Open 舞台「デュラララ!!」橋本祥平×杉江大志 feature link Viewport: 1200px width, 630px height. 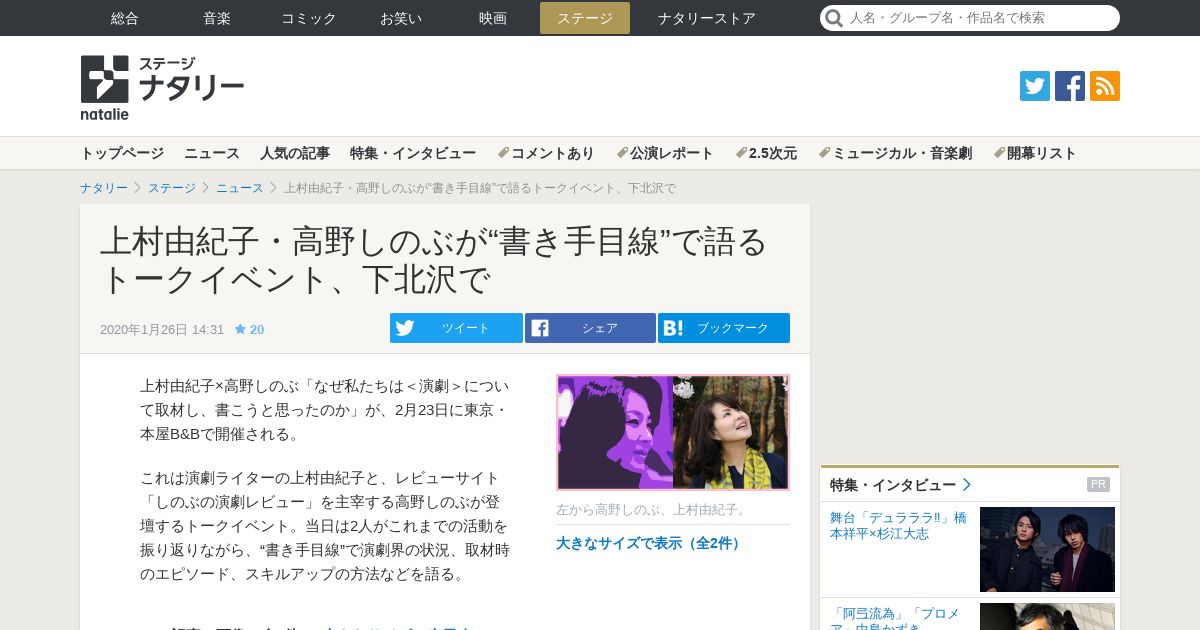tap(898, 526)
